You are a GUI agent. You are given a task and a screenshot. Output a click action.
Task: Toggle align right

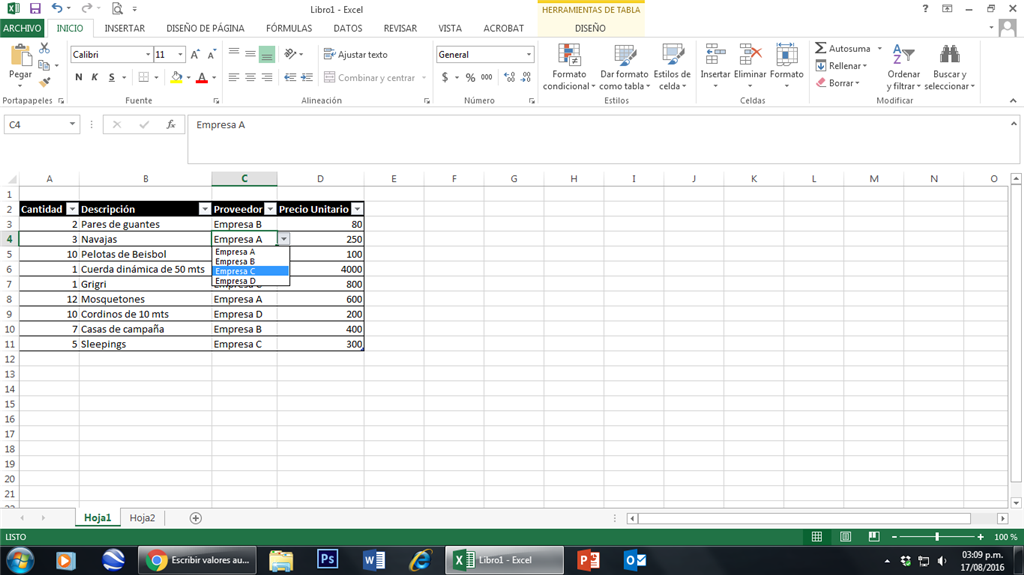(266, 77)
